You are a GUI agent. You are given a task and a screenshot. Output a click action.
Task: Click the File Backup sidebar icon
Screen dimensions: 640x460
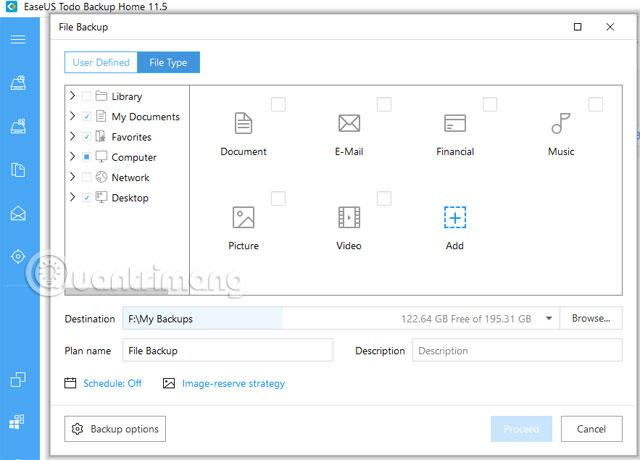18,169
